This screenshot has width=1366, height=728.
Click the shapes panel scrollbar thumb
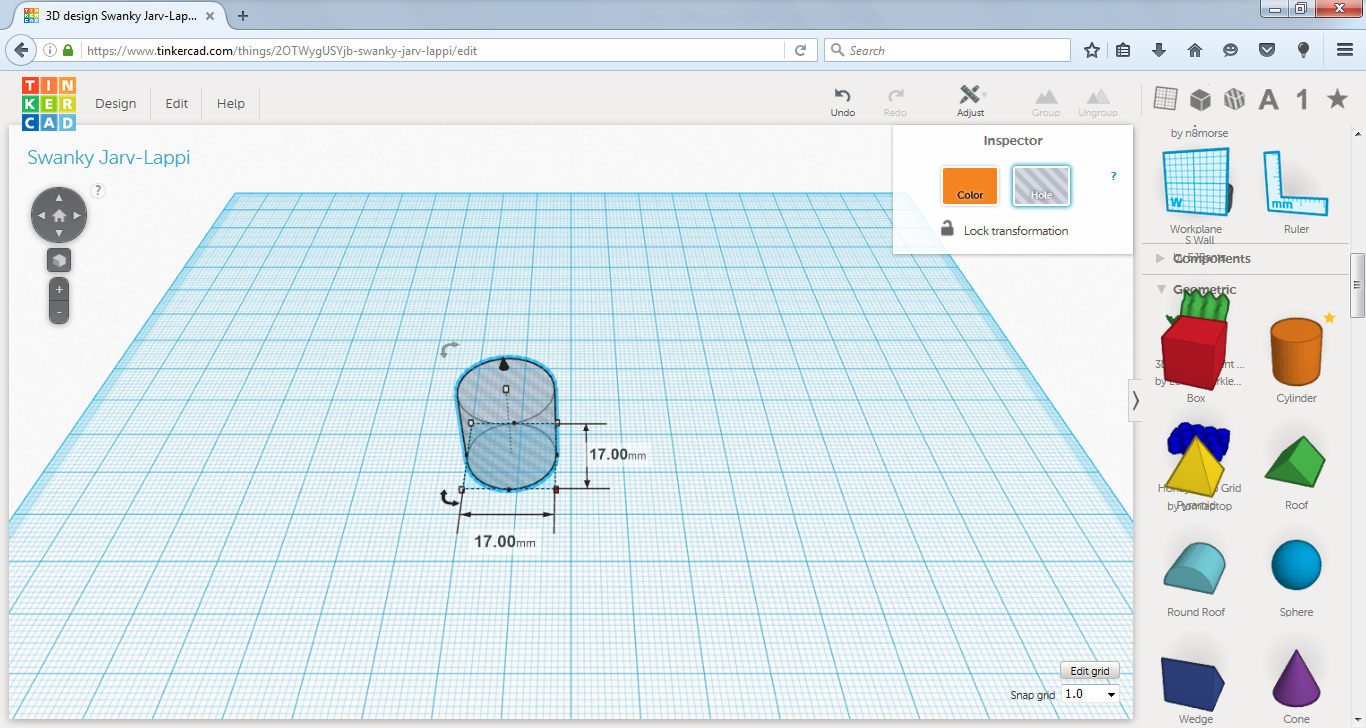[x=1358, y=285]
